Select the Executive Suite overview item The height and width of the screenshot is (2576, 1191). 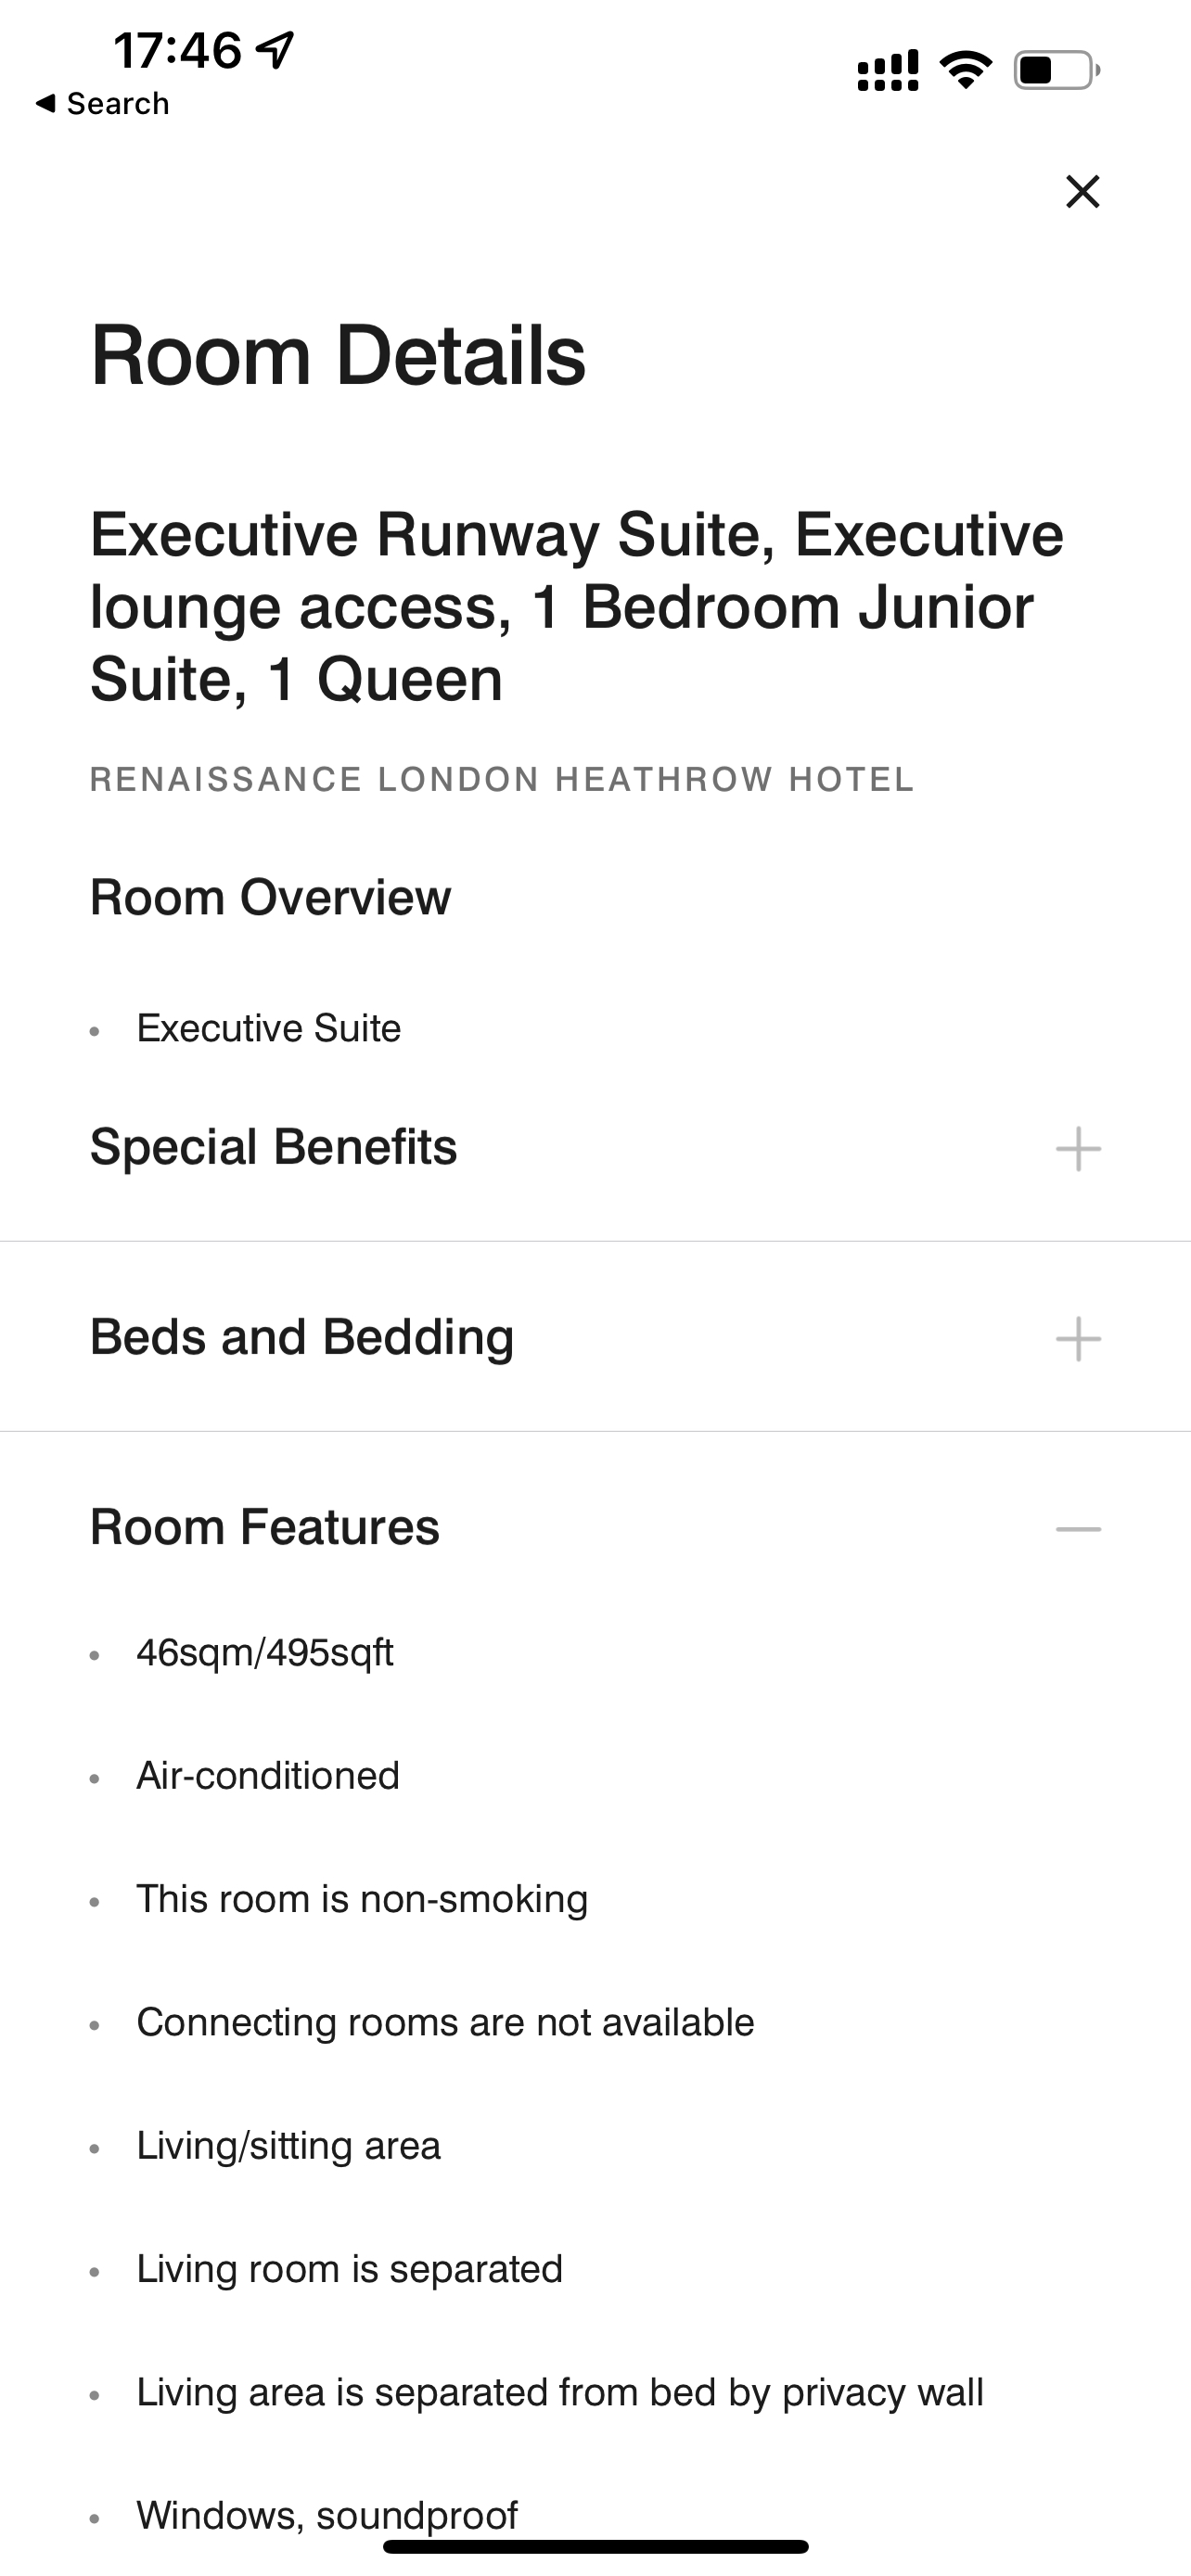pos(268,1028)
